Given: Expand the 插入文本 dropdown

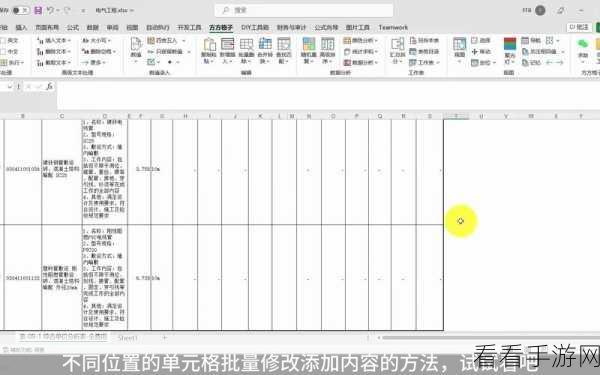Looking at the screenshot, I should (54, 40).
